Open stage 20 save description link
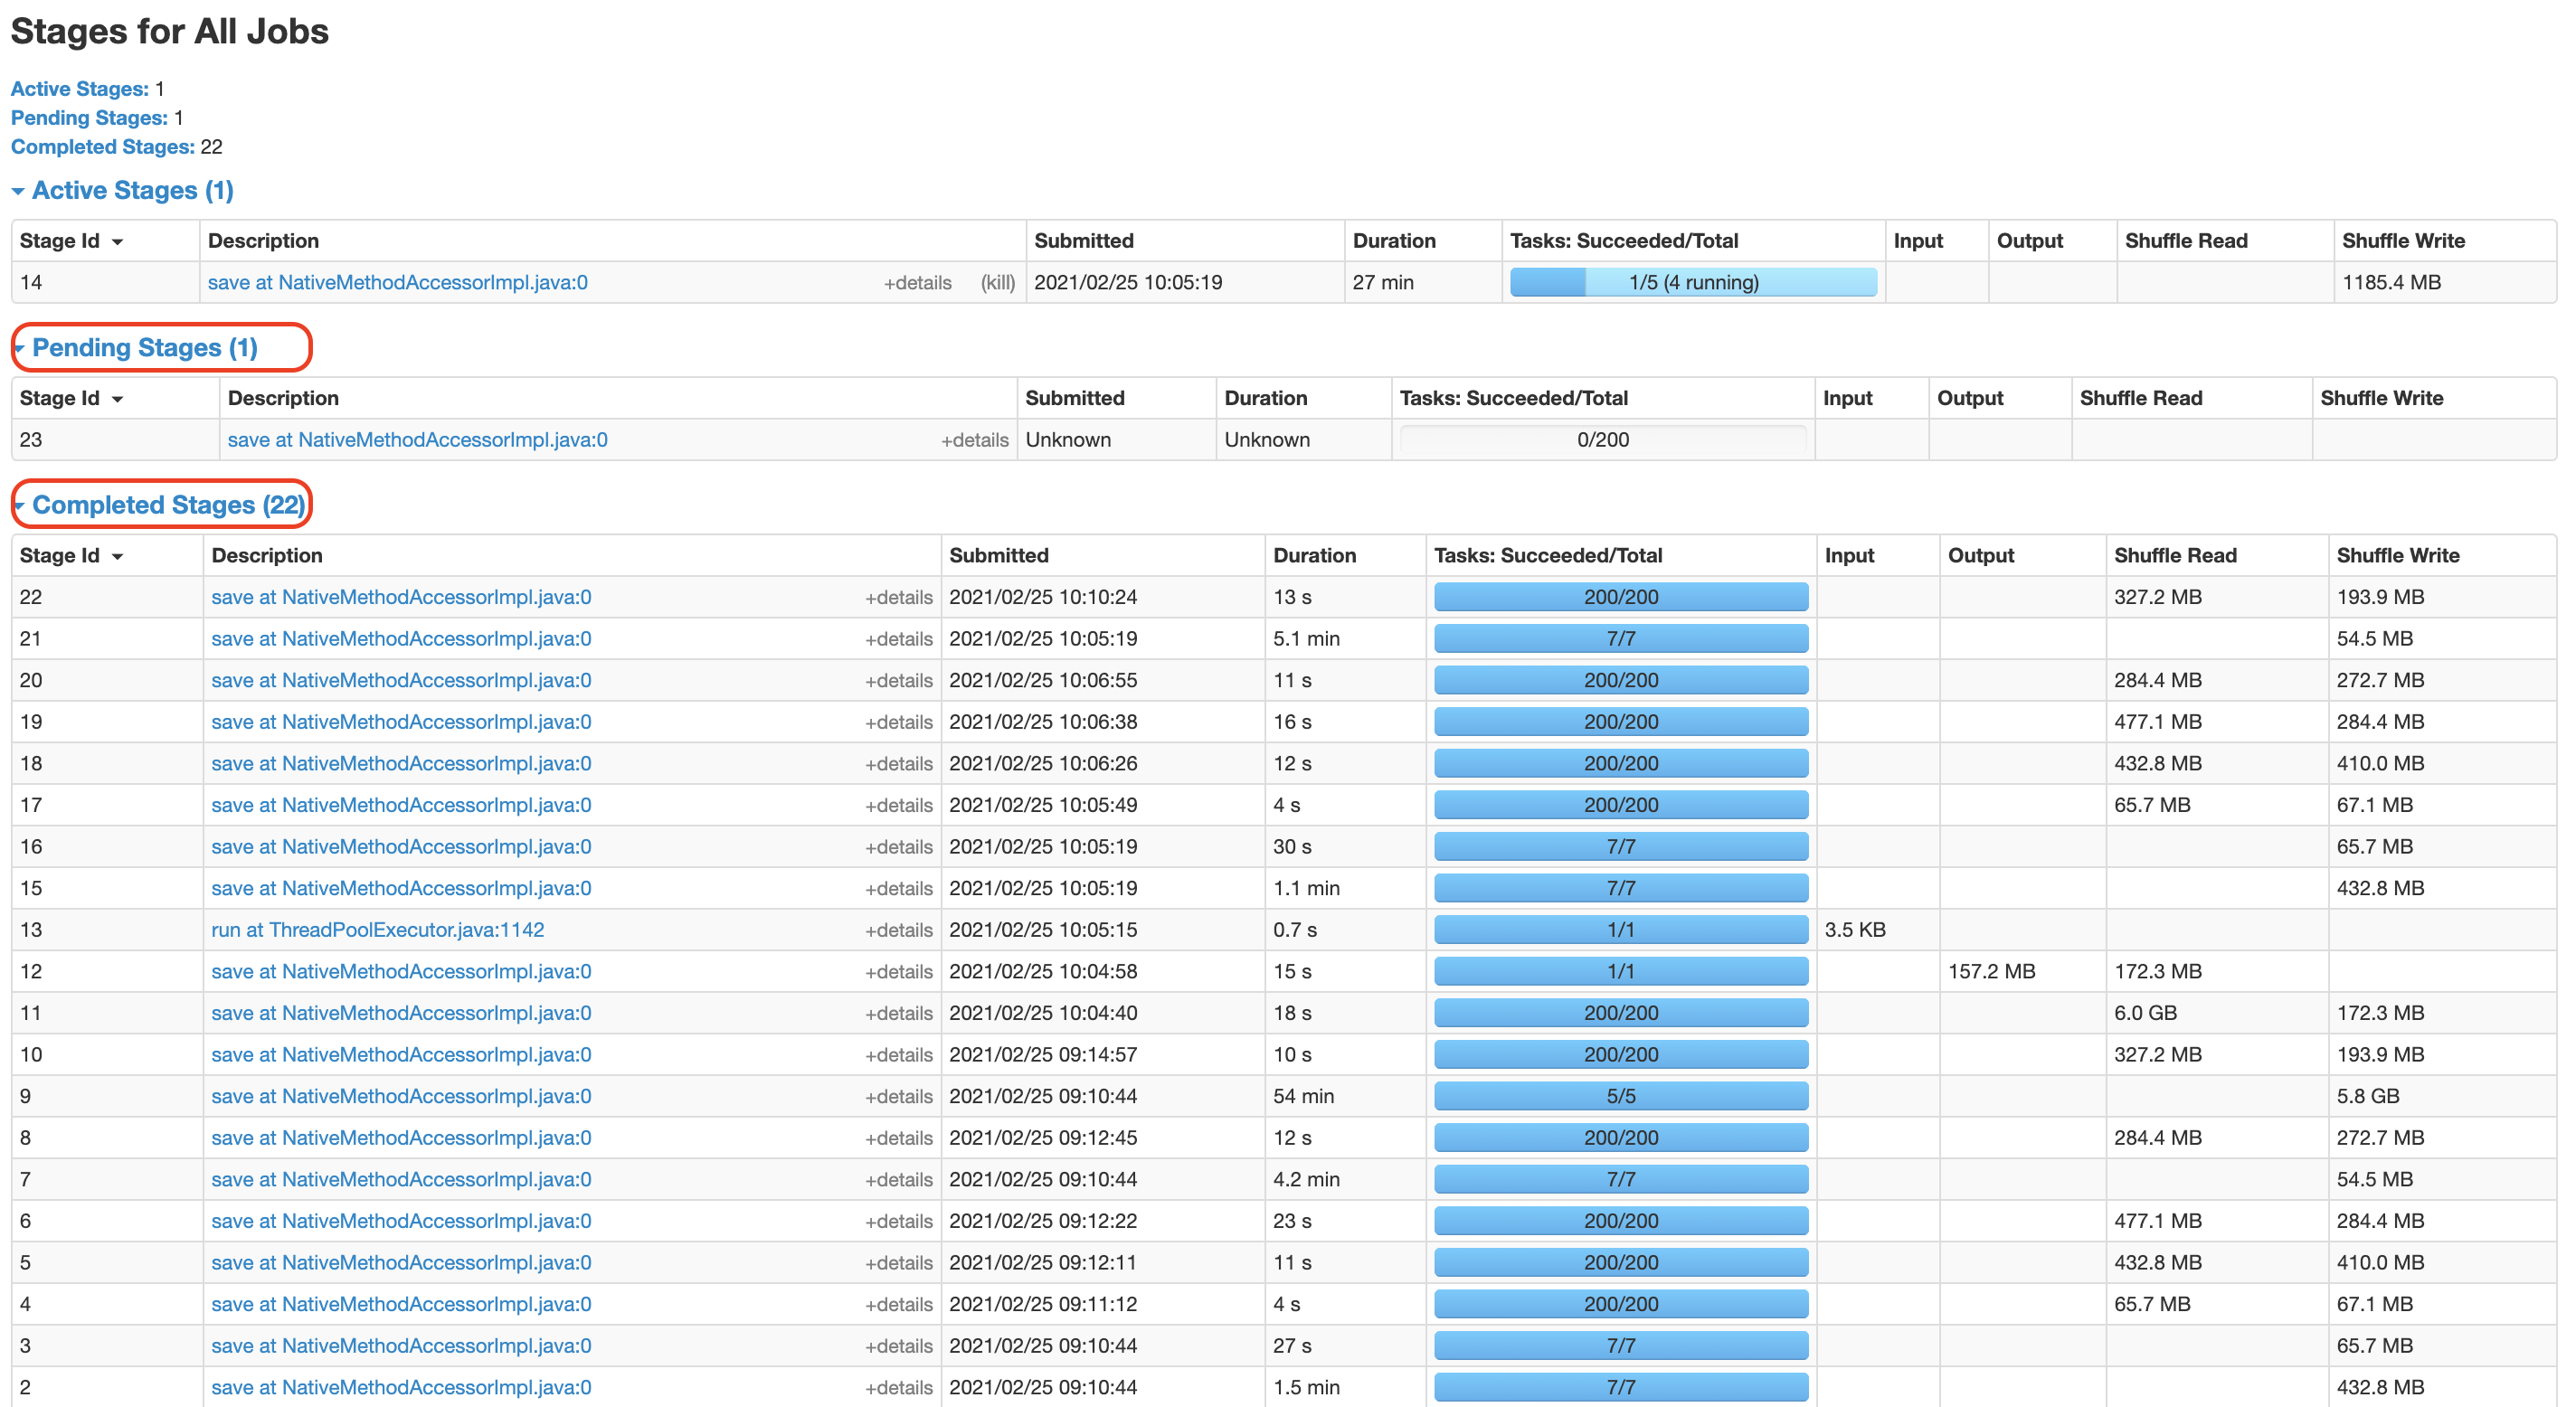The image size is (2576, 1407). [x=401, y=680]
